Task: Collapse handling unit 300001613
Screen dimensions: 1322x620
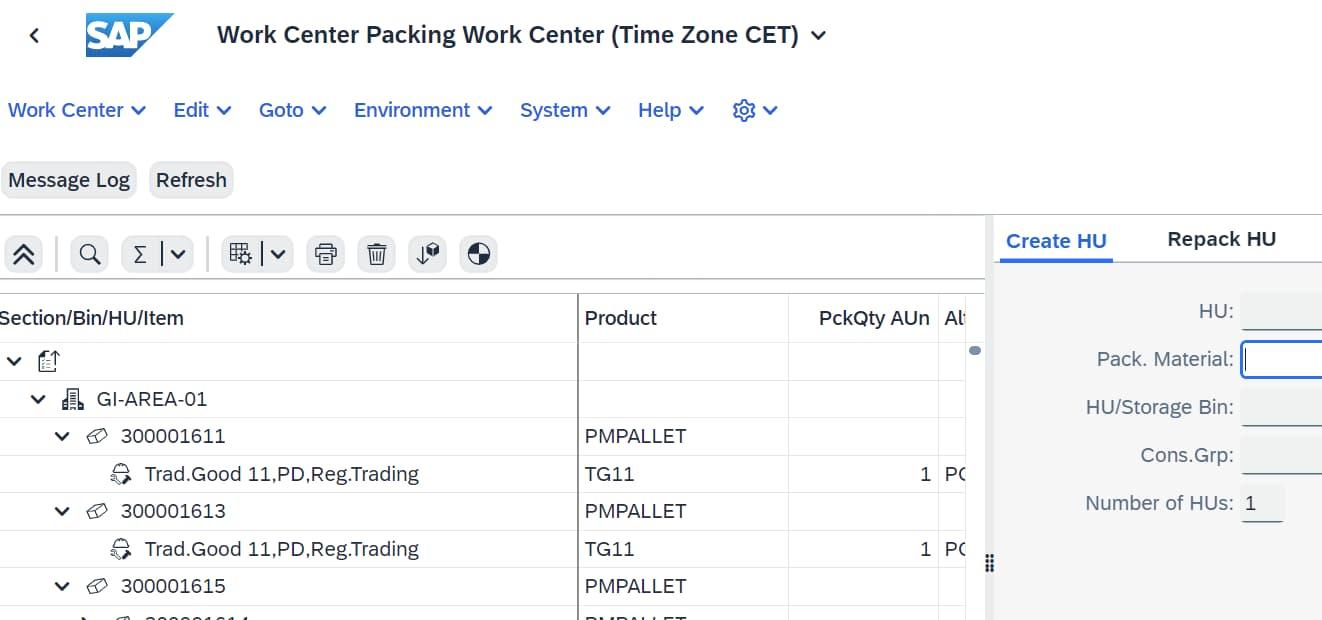Action: point(62,512)
